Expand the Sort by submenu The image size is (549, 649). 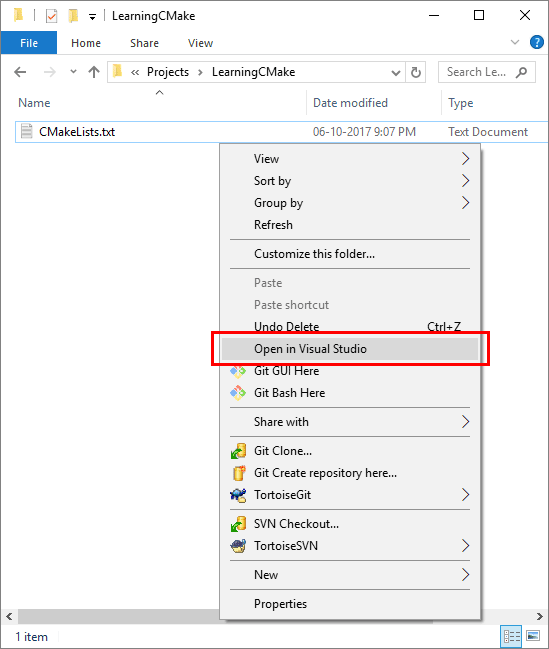coord(465,180)
